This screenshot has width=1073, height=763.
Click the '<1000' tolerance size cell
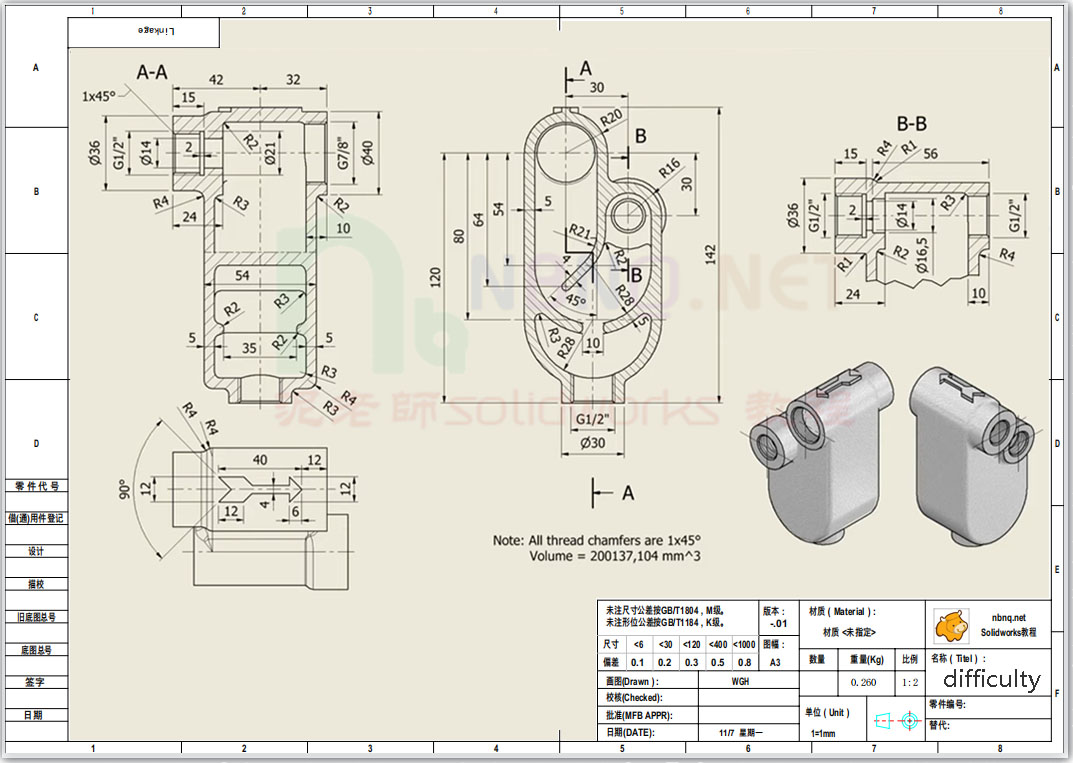pyautogui.click(x=744, y=645)
